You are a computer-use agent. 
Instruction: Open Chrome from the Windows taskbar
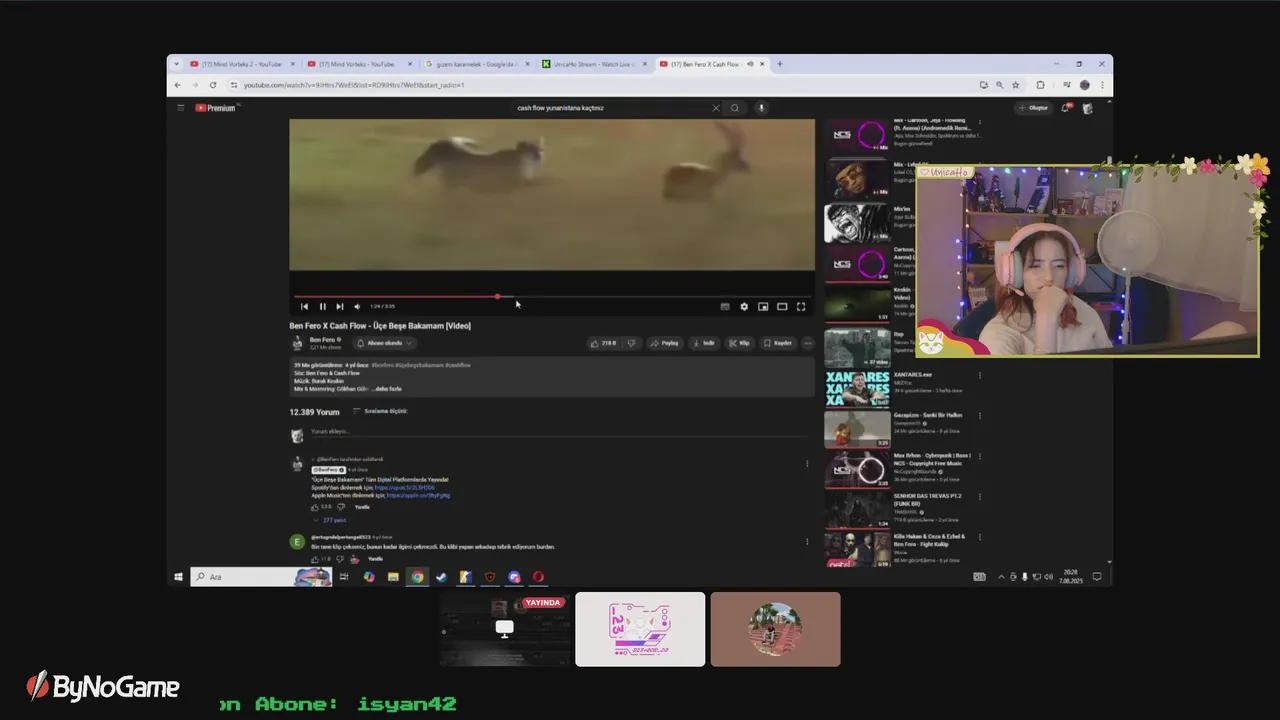pos(417,577)
